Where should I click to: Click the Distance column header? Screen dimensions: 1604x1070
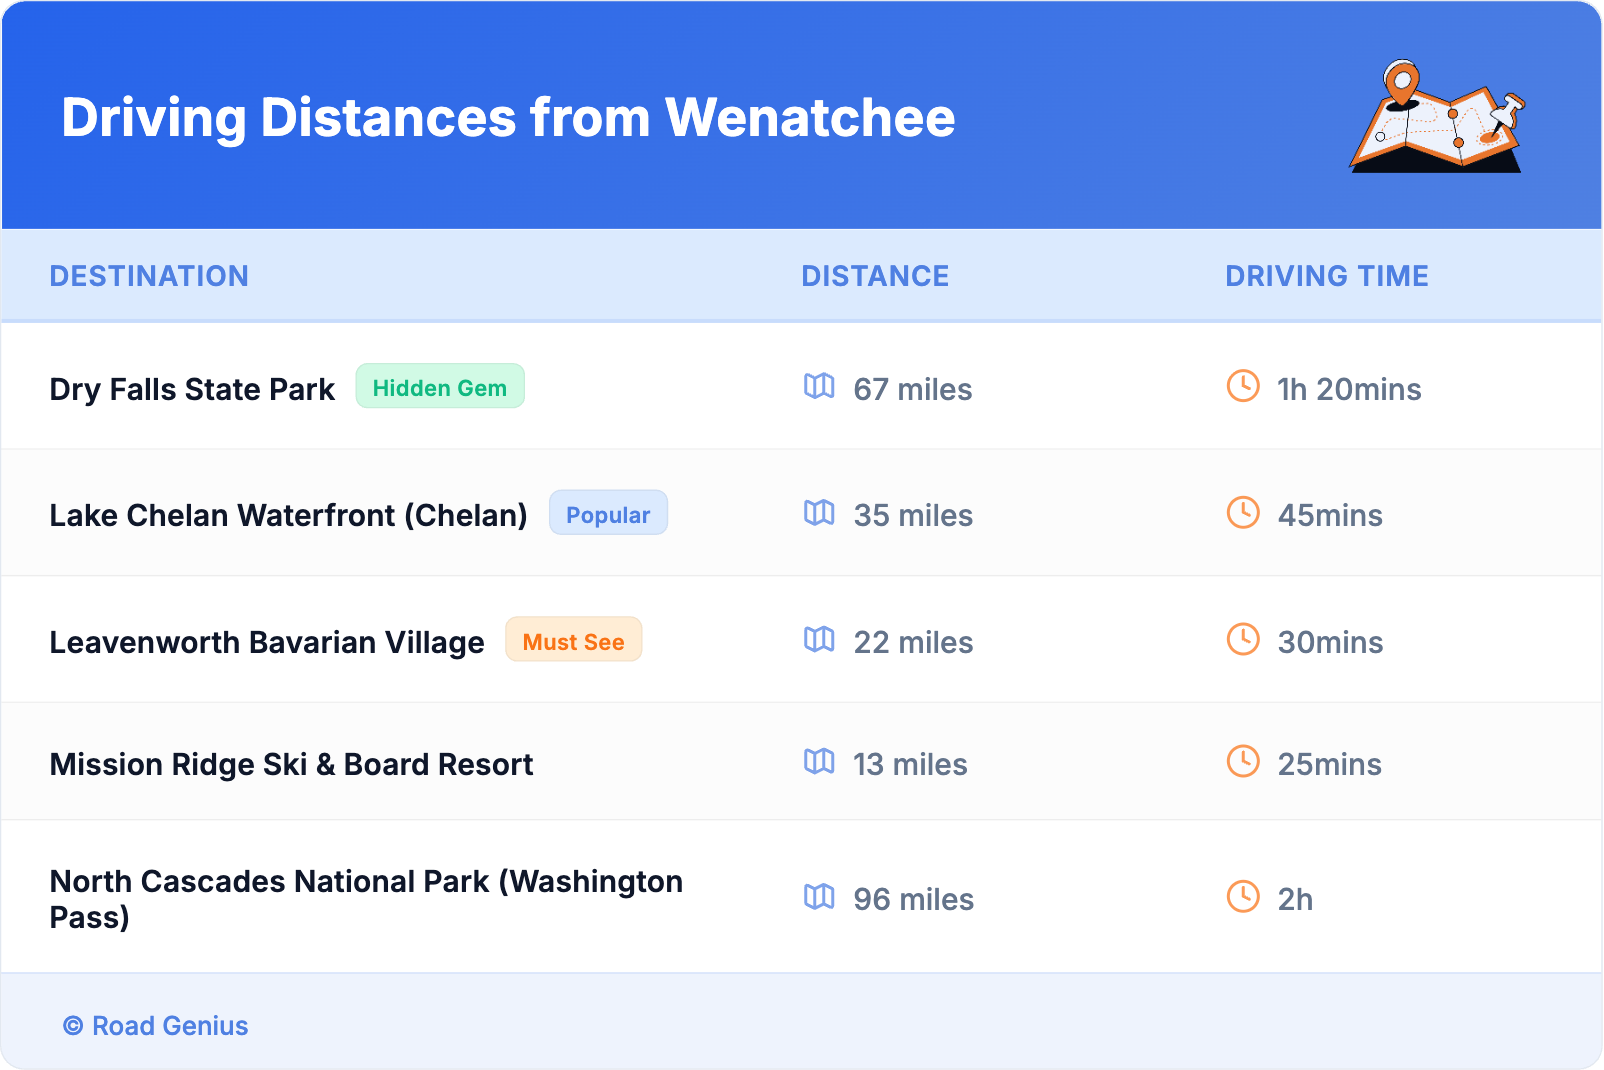coord(875,276)
